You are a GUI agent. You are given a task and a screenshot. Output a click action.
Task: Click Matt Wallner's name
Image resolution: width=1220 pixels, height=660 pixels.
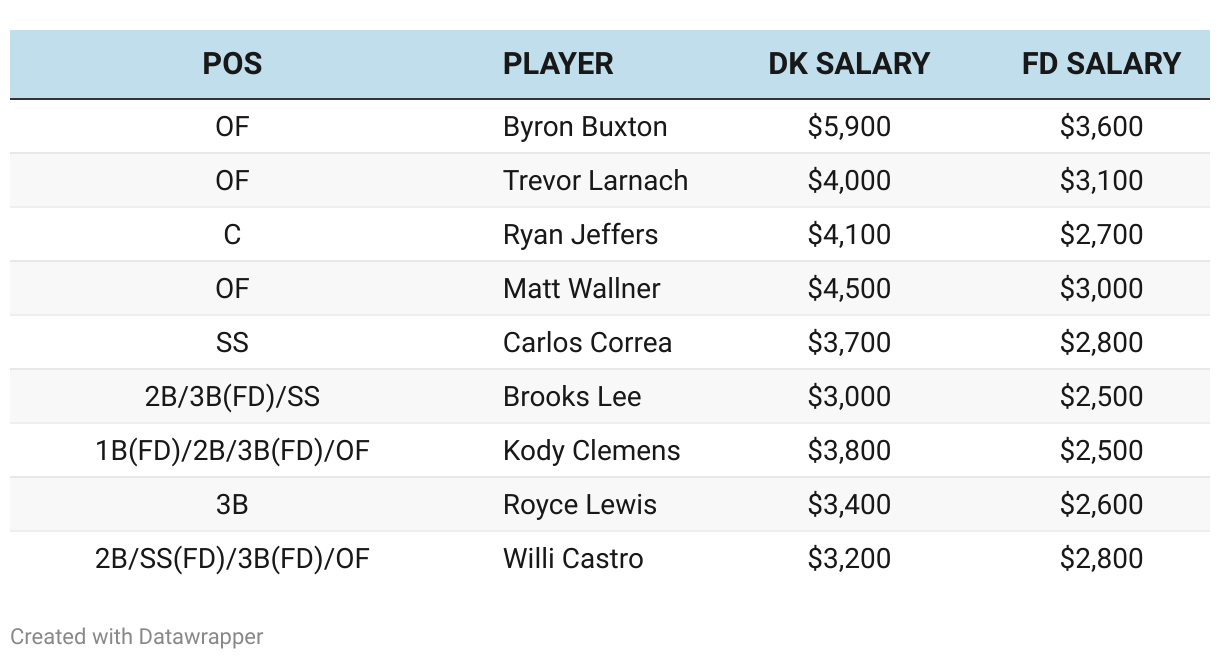click(x=582, y=289)
